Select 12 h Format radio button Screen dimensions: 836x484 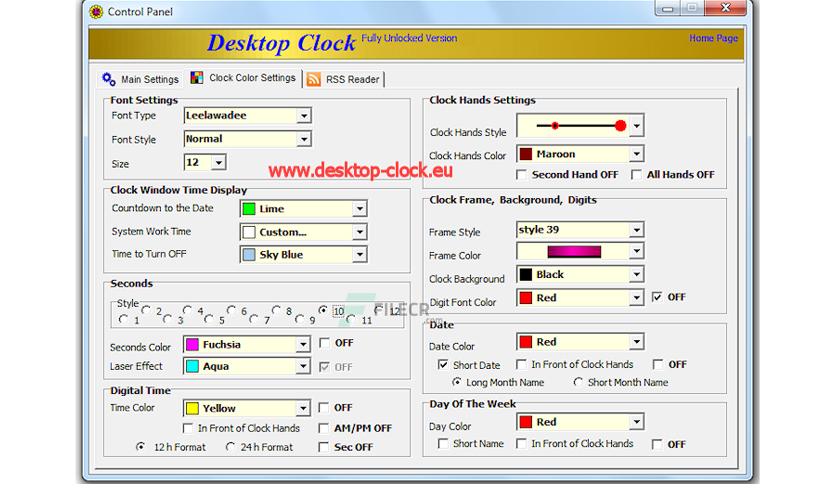pyautogui.click(x=140, y=447)
